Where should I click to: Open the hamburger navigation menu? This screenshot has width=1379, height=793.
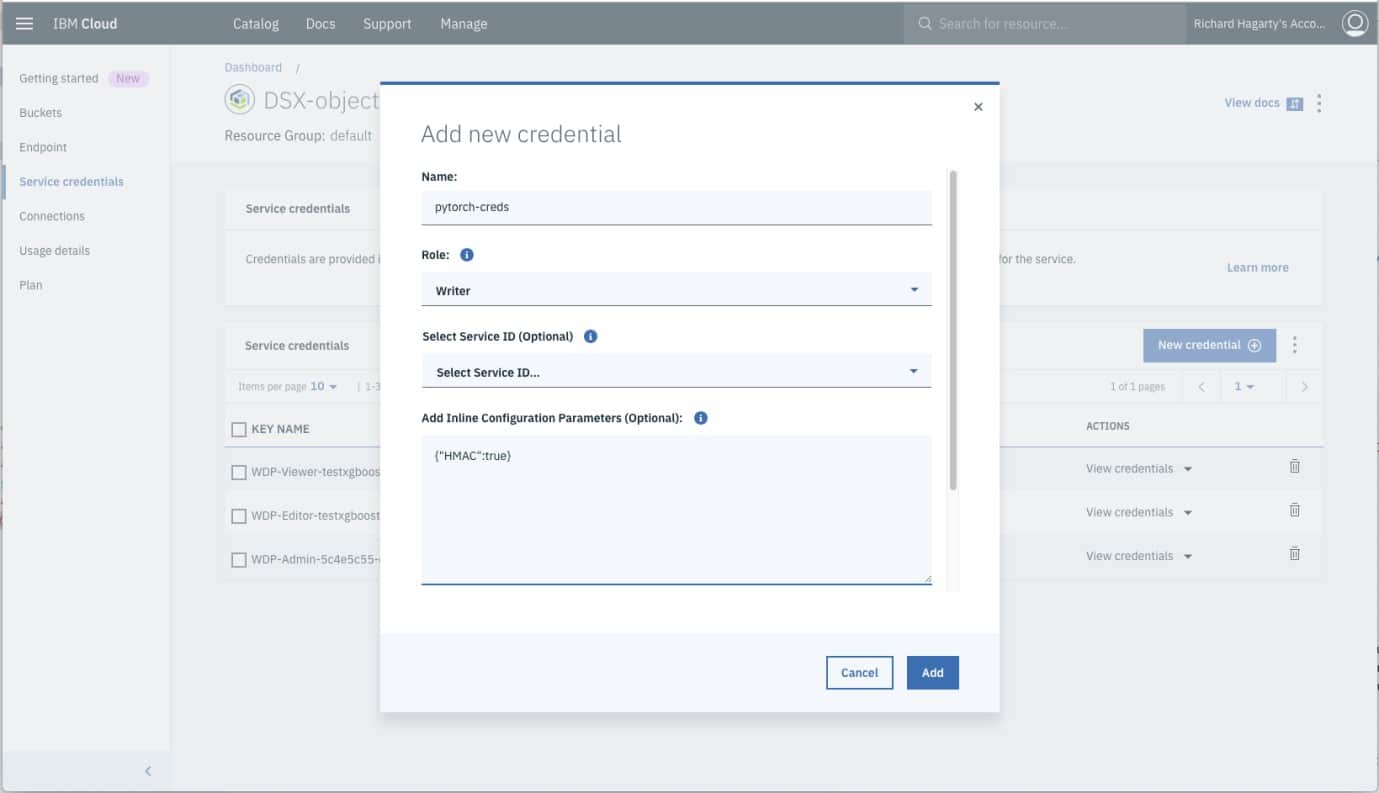coord(25,23)
